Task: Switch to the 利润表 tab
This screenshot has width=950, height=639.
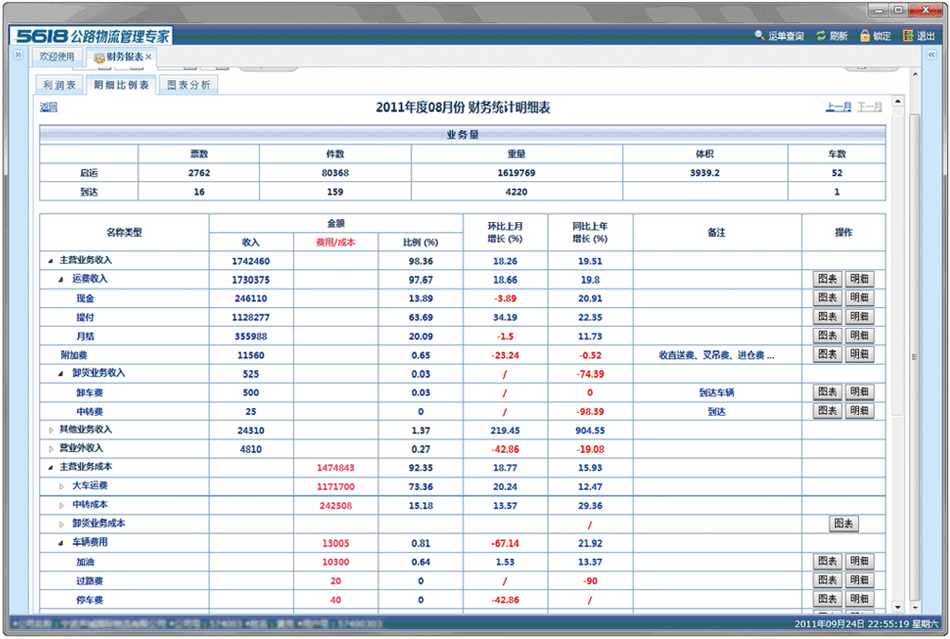Action: coord(57,85)
